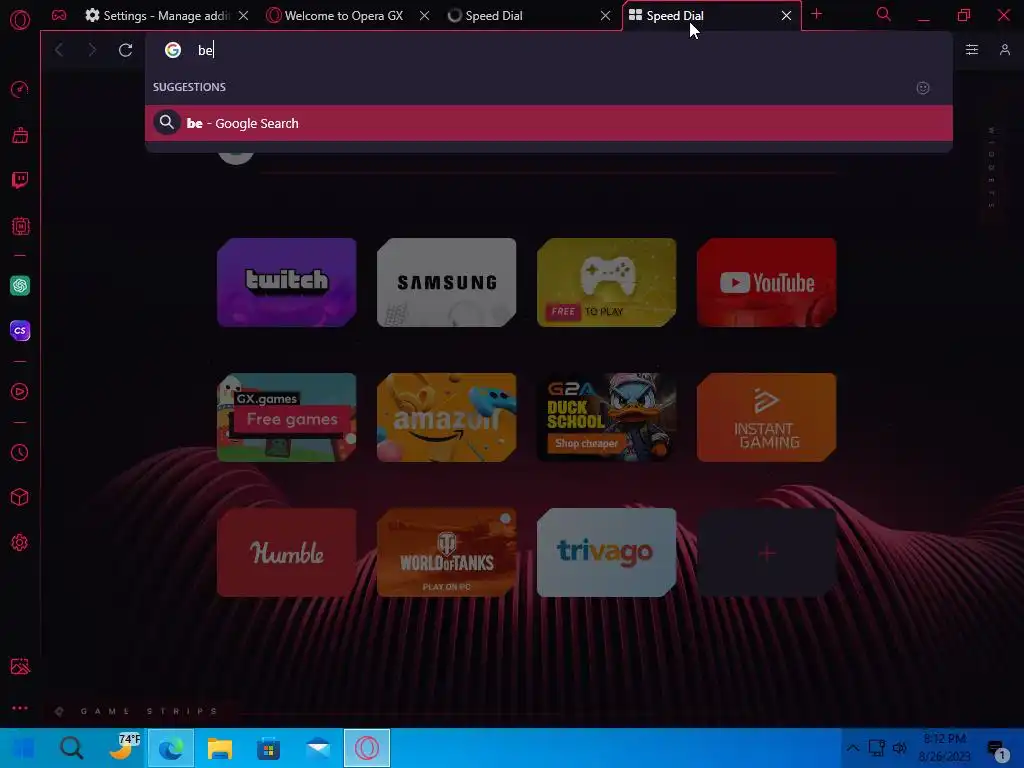Open Microsoft Store from taskbar

click(x=268, y=748)
